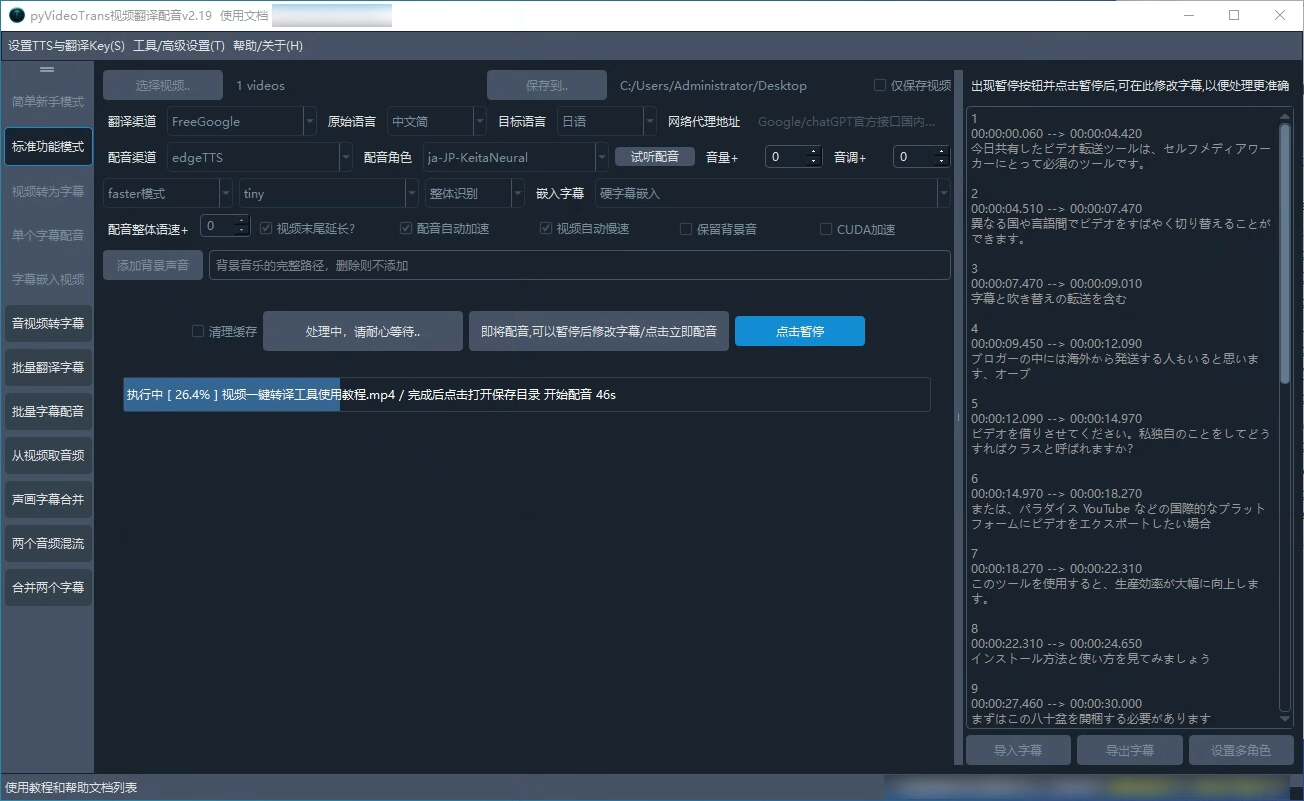Increase 配音整体语速 with the up arrow
Screen dimensions: 1304x801
[241, 223]
